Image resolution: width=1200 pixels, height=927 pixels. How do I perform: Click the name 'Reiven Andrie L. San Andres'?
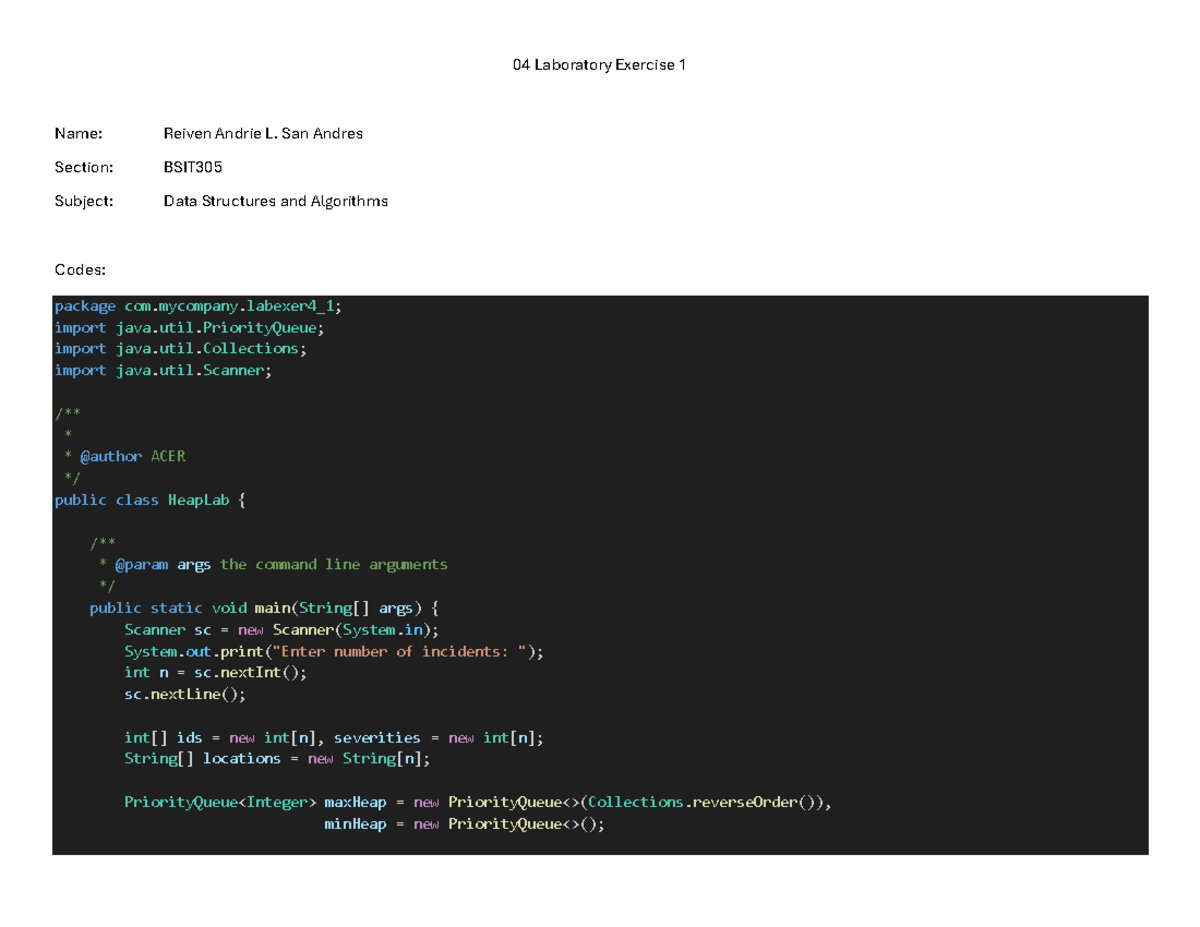coord(263,132)
